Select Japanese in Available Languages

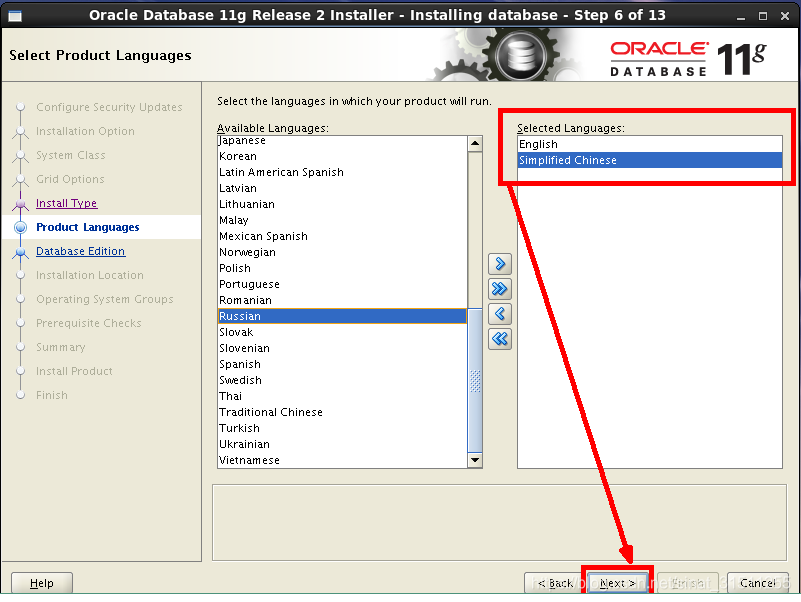coord(342,141)
